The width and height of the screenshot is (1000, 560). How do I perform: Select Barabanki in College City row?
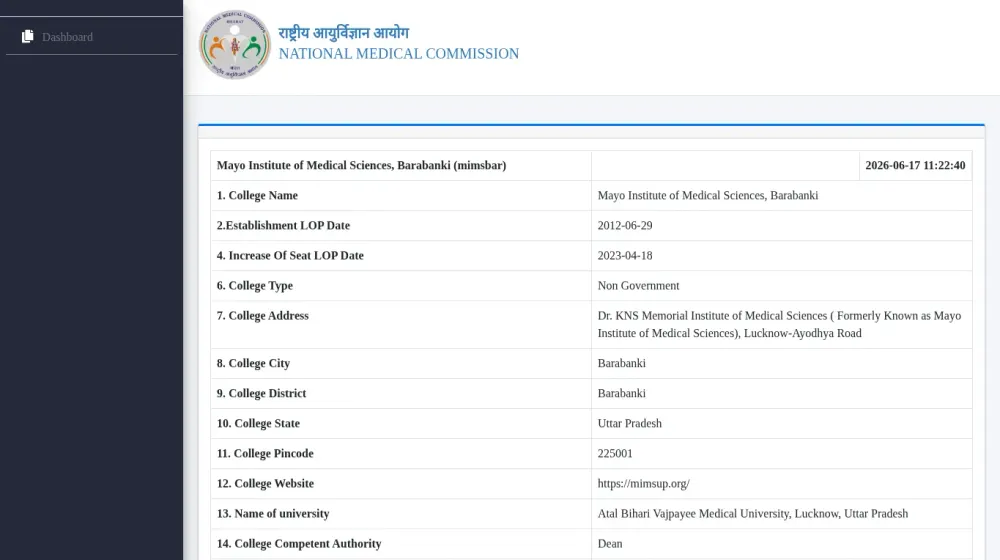(x=622, y=363)
